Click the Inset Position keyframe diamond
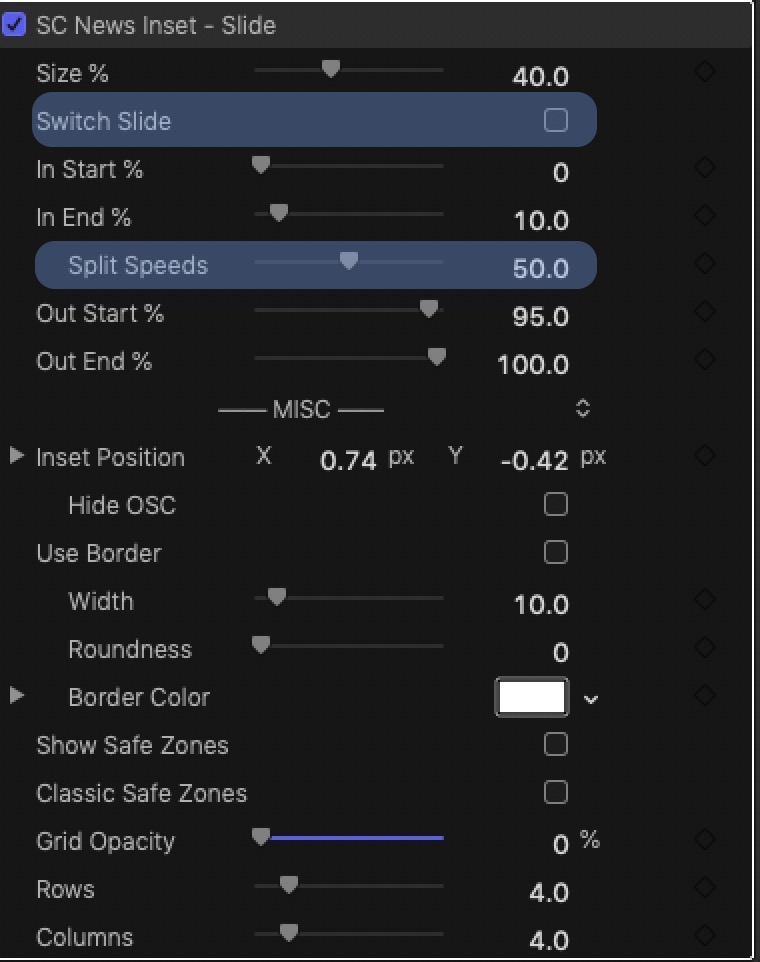Image resolution: width=760 pixels, height=962 pixels. click(x=705, y=455)
